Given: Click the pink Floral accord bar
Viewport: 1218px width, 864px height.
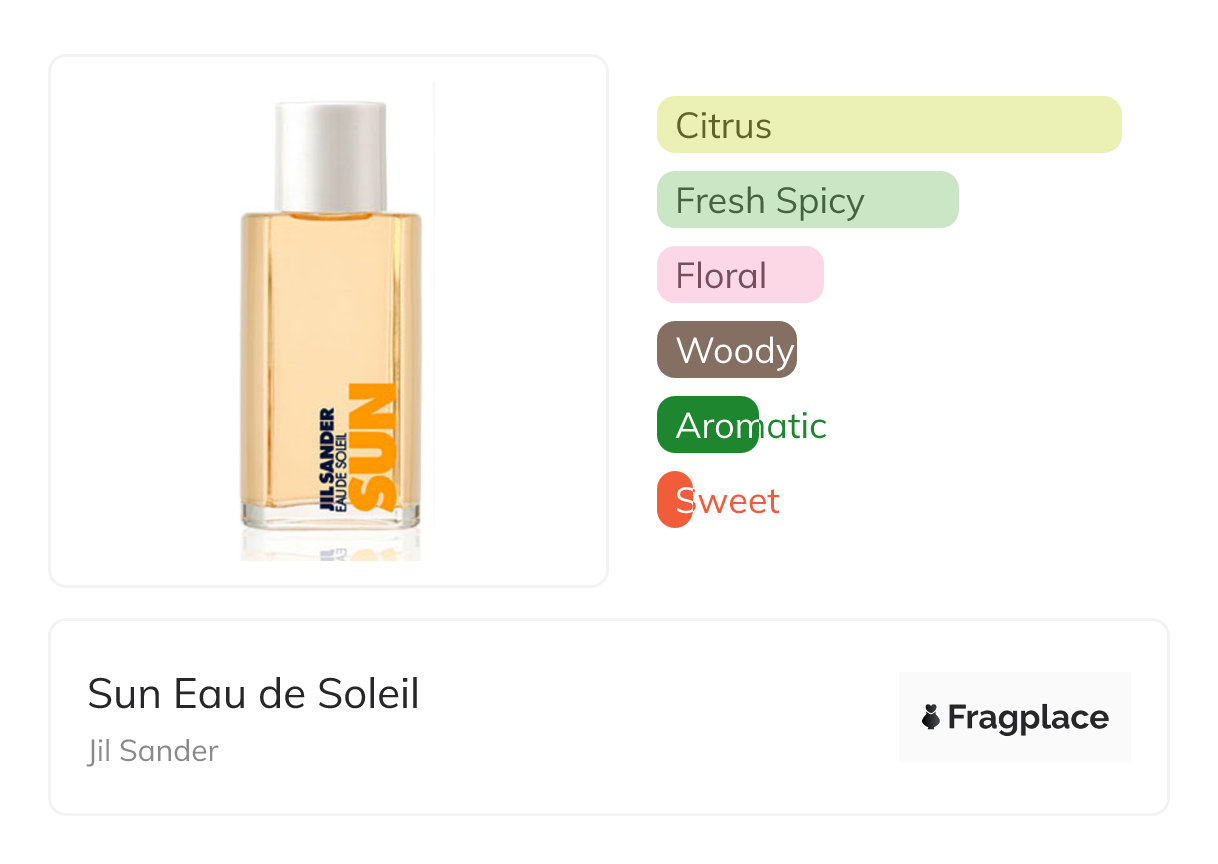Looking at the screenshot, I should (739, 275).
